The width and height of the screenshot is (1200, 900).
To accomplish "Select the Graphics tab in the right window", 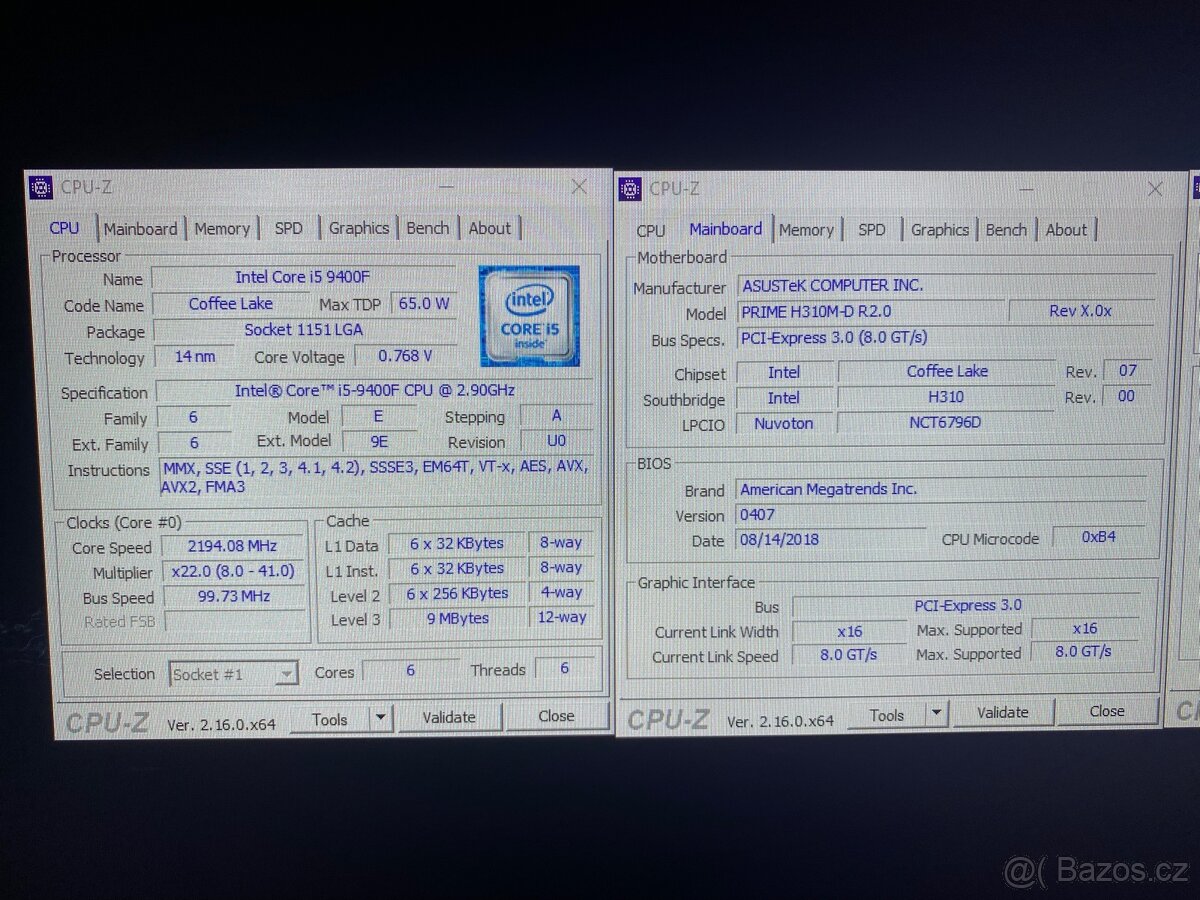I will click(939, 230).
